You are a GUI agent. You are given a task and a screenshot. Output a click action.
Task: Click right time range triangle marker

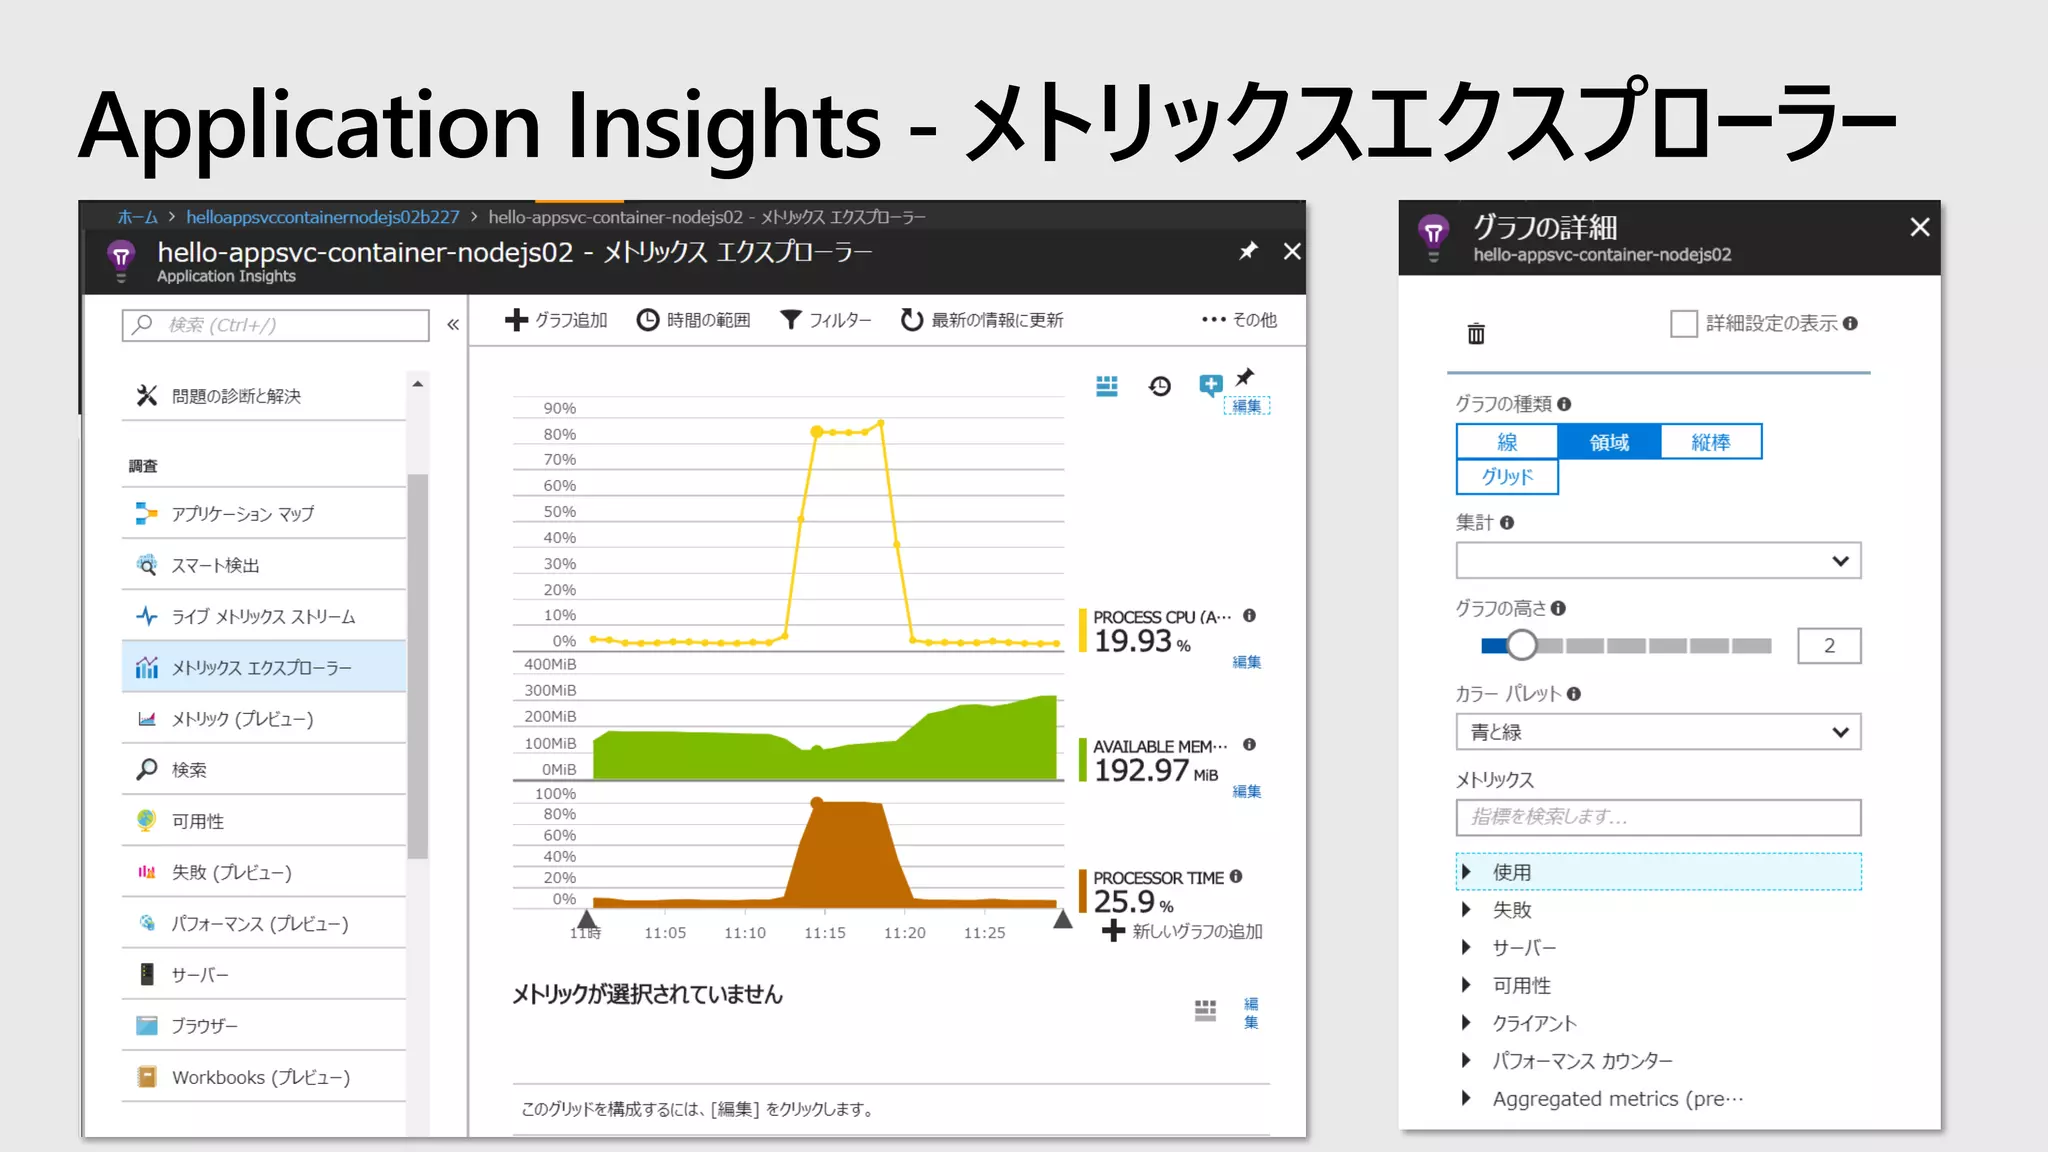1063,918
